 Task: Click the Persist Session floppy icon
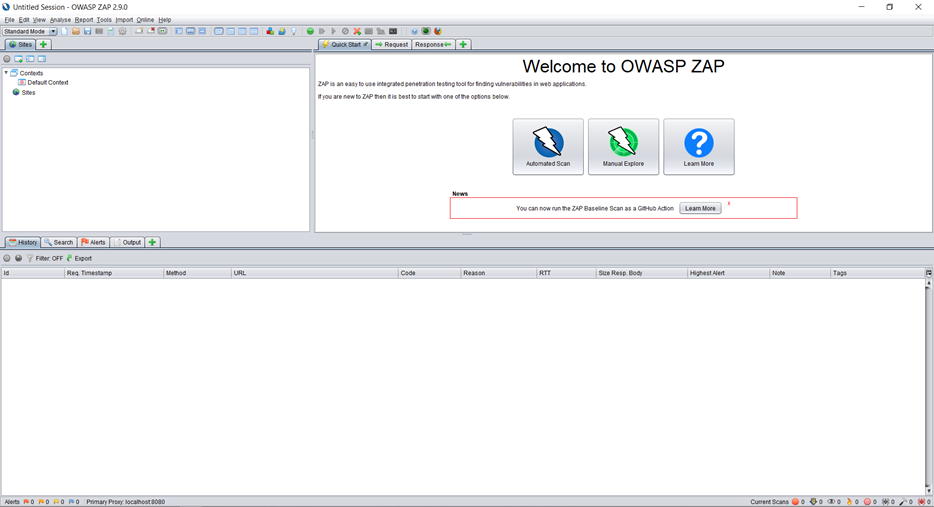pos(87,31)
